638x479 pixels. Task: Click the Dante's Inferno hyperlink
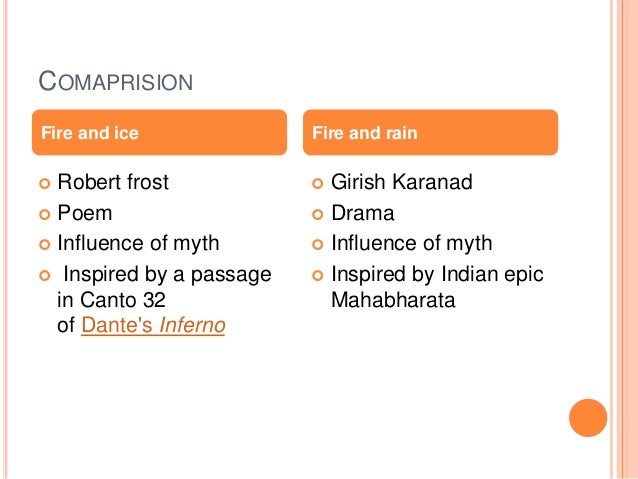click(x=152, y=326)
